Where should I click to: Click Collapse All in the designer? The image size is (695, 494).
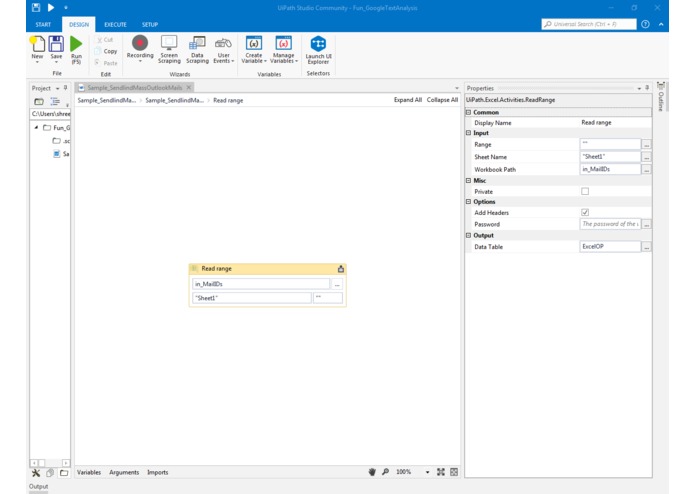(x=442, y=100)
